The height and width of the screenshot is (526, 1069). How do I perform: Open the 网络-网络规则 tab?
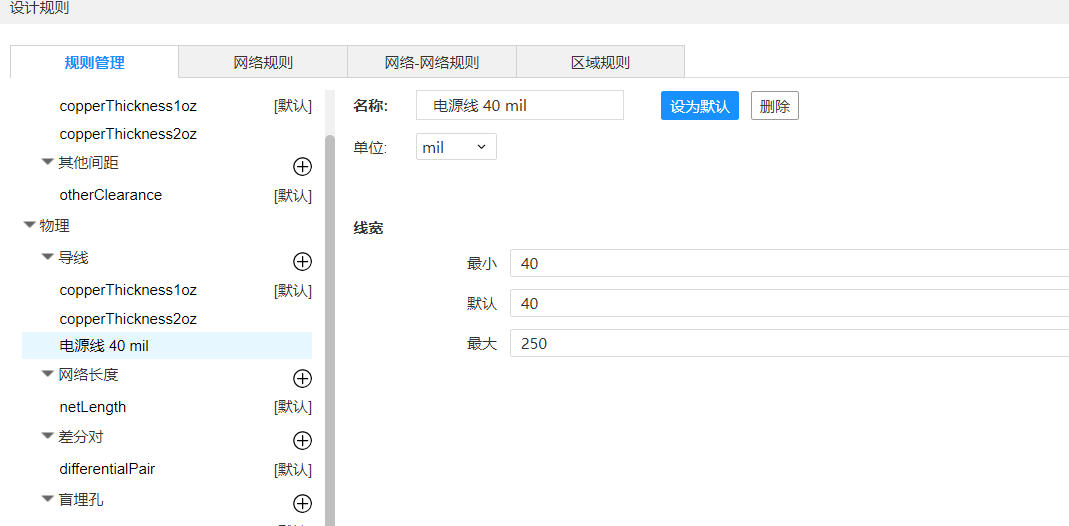point(432,62)
